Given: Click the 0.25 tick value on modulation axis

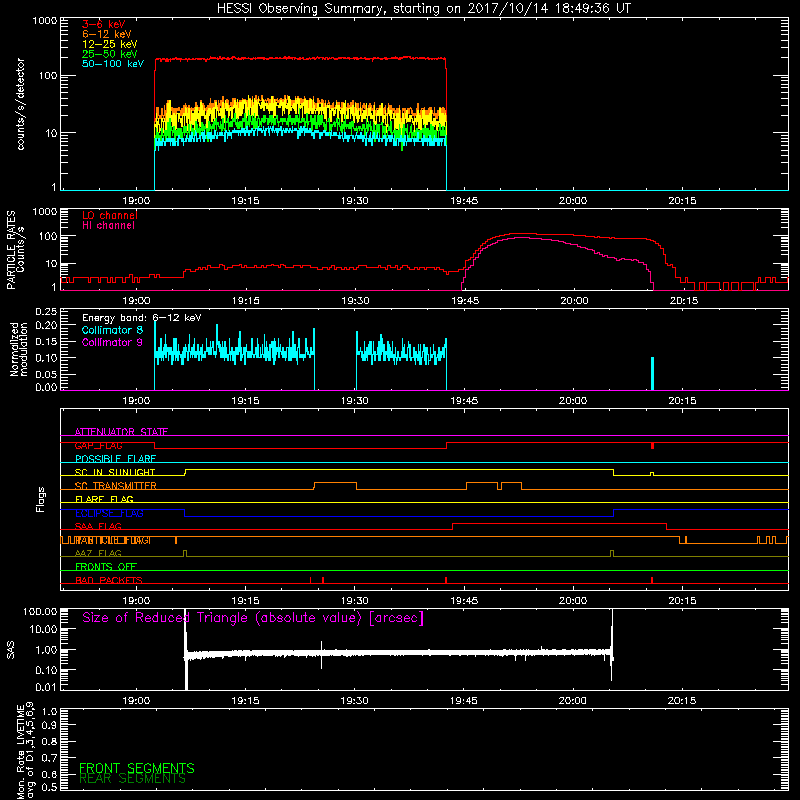Looking at the screenshot, I should (46, 312).
